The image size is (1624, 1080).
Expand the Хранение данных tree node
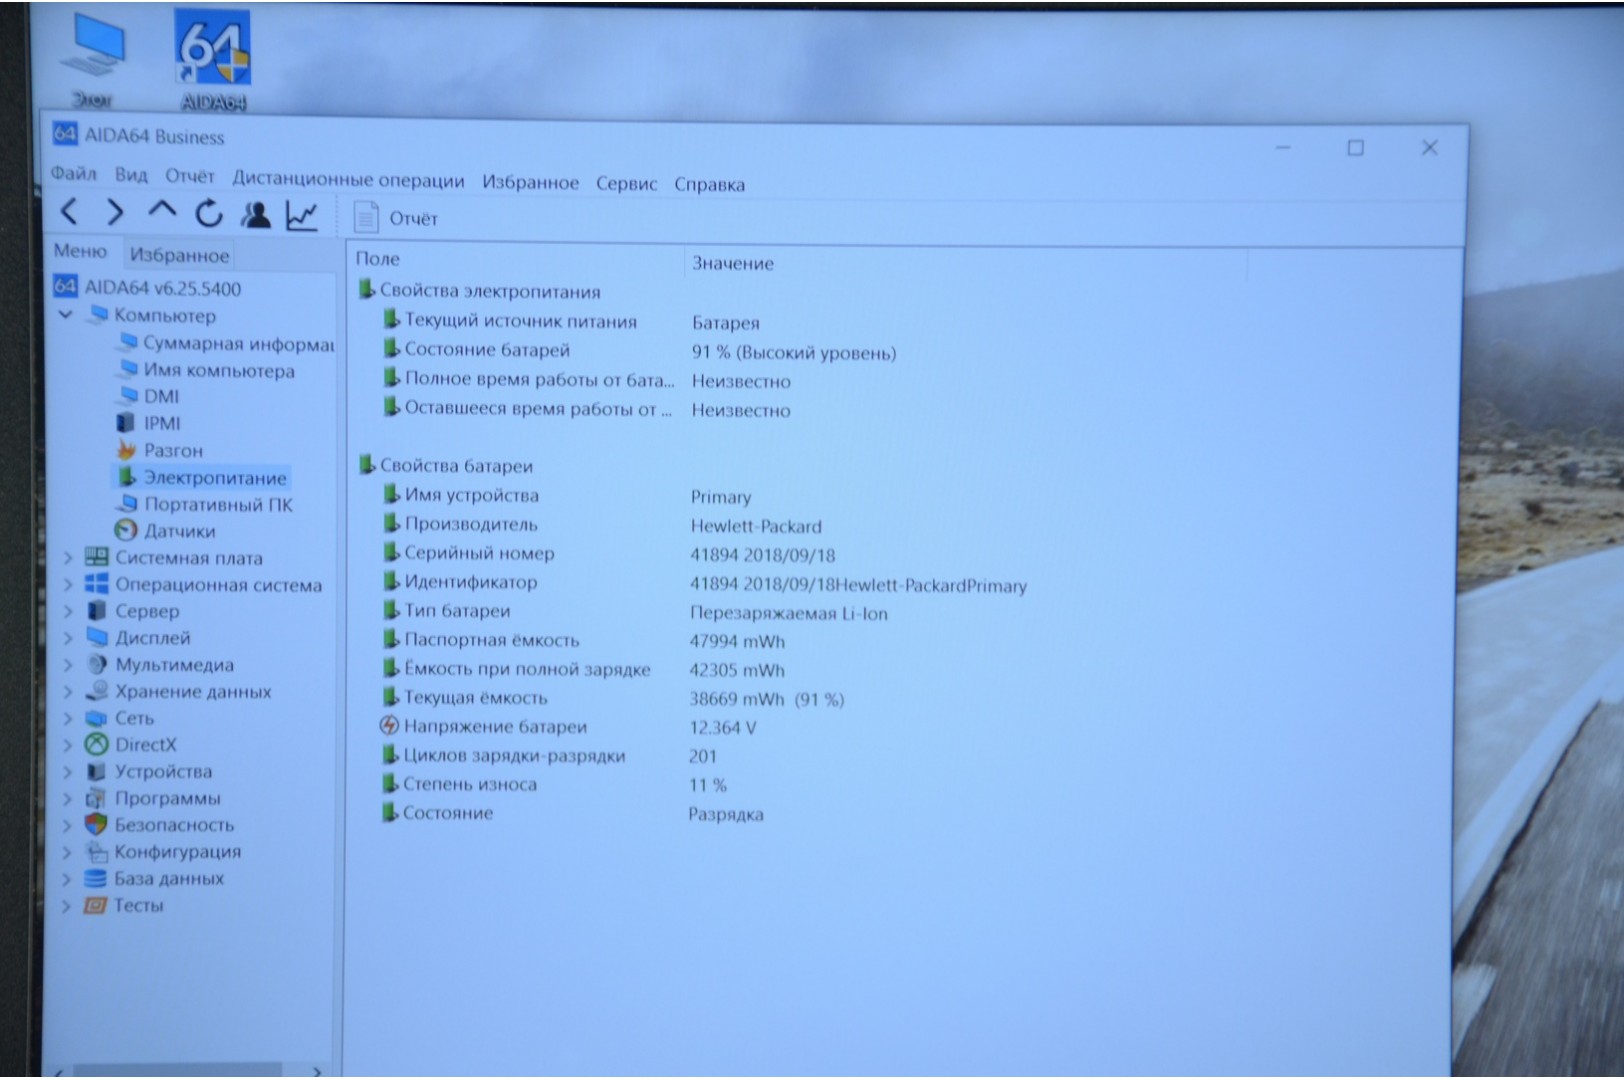pos(68,692)
